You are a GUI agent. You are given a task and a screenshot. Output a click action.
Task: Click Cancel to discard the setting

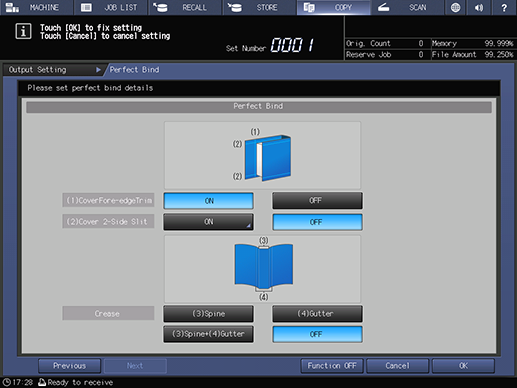[397, 366]
